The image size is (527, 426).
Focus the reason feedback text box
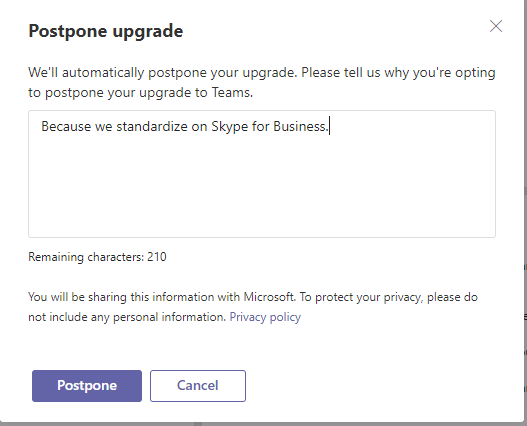[262, 174]
